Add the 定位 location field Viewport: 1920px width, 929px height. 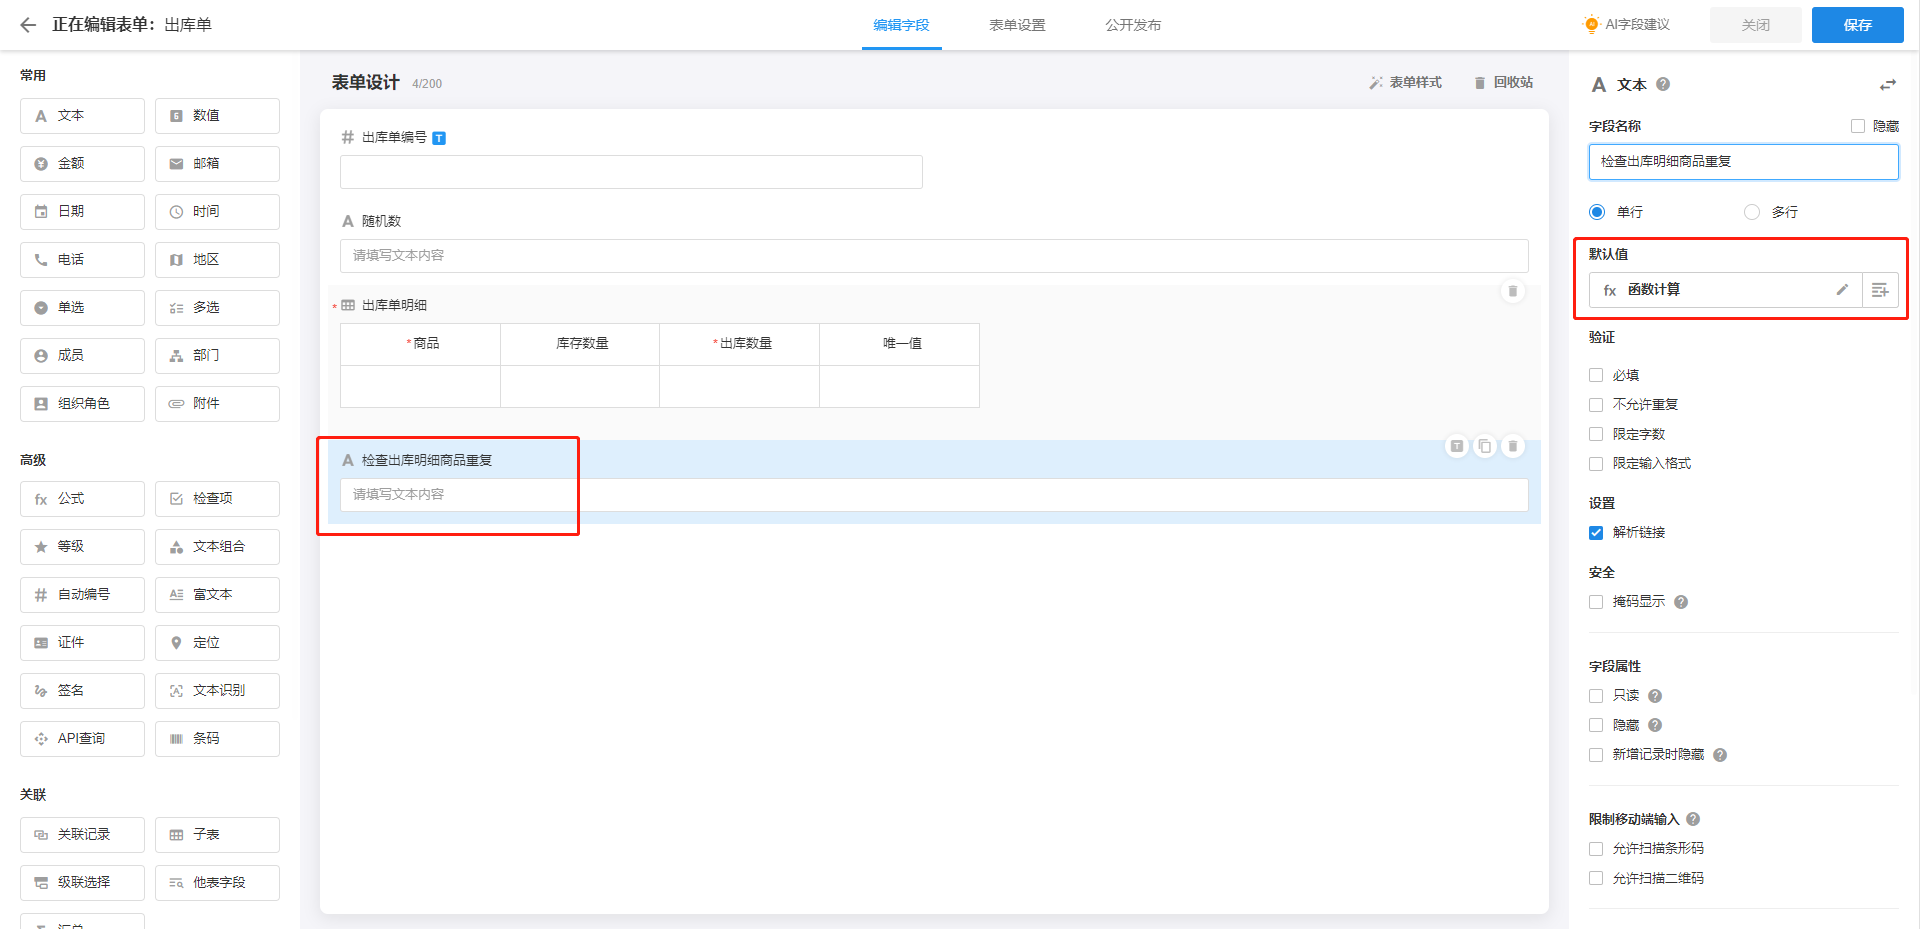click(x=217, y=643)
